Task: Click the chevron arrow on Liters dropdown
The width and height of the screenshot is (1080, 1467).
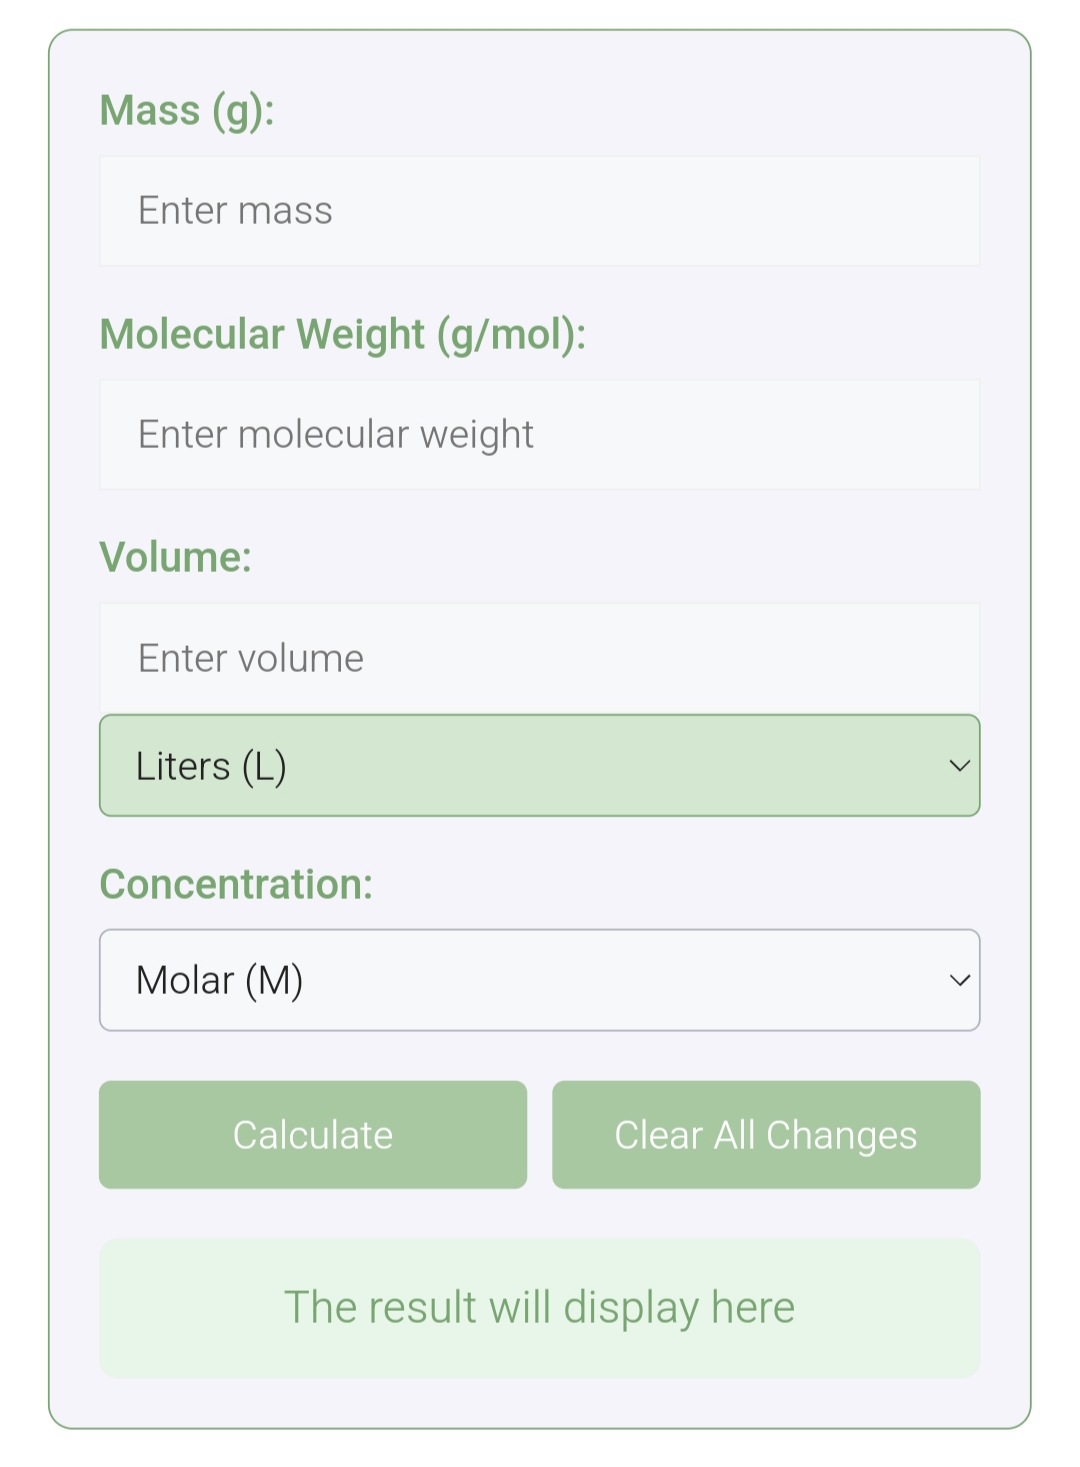Action: click(x=959, y=766)
